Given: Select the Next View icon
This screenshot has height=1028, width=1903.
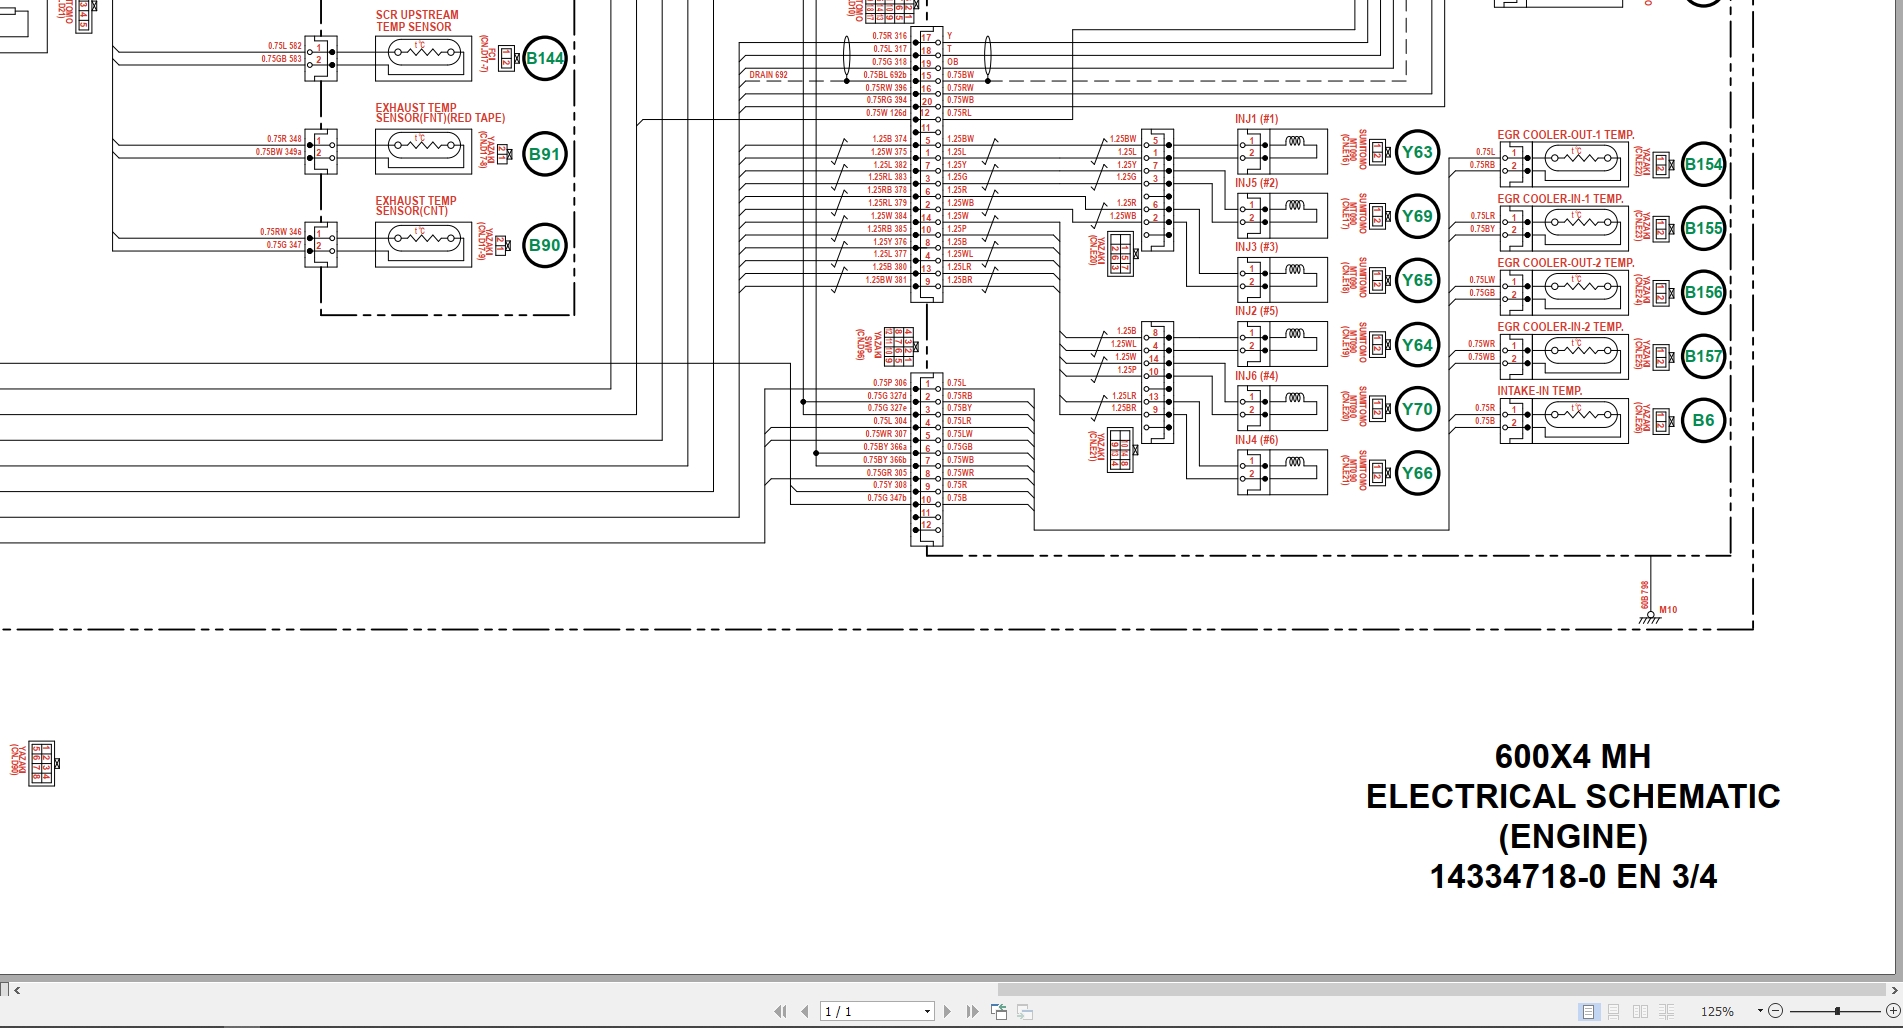Looking at the screenshot, I should tap(1024, 1011).
